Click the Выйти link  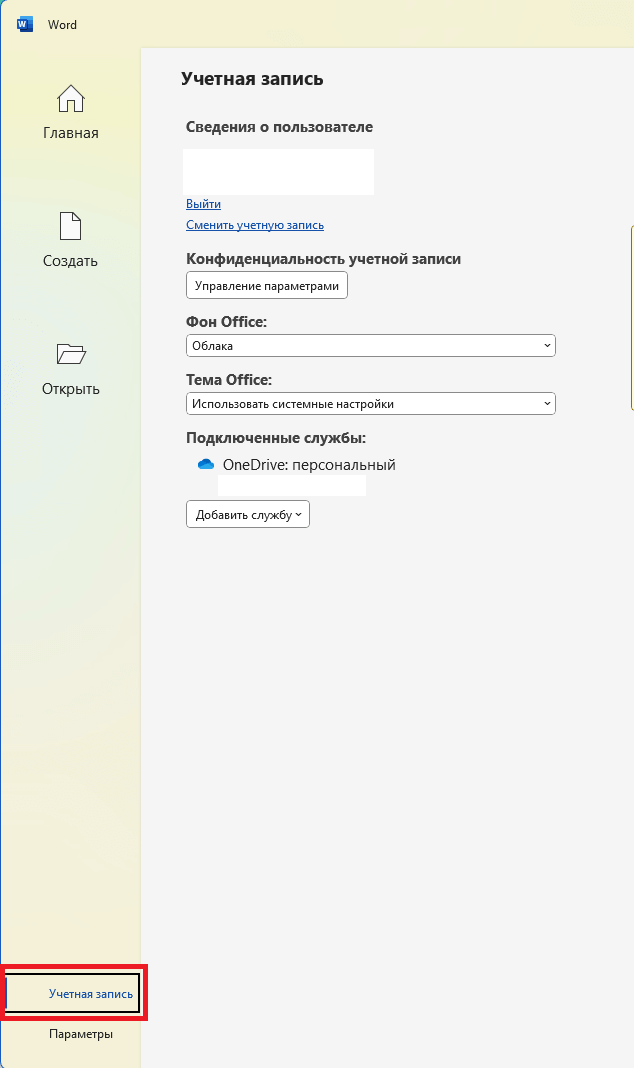203,204
